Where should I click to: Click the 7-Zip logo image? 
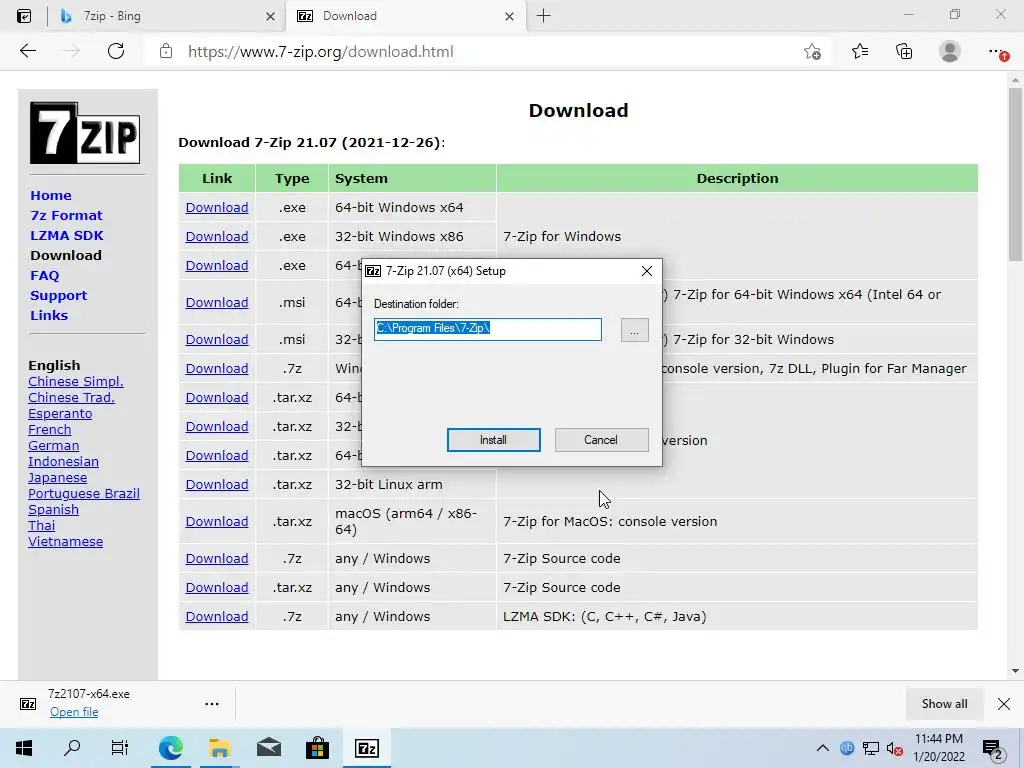pyautogui.click(x=85, y=133)
